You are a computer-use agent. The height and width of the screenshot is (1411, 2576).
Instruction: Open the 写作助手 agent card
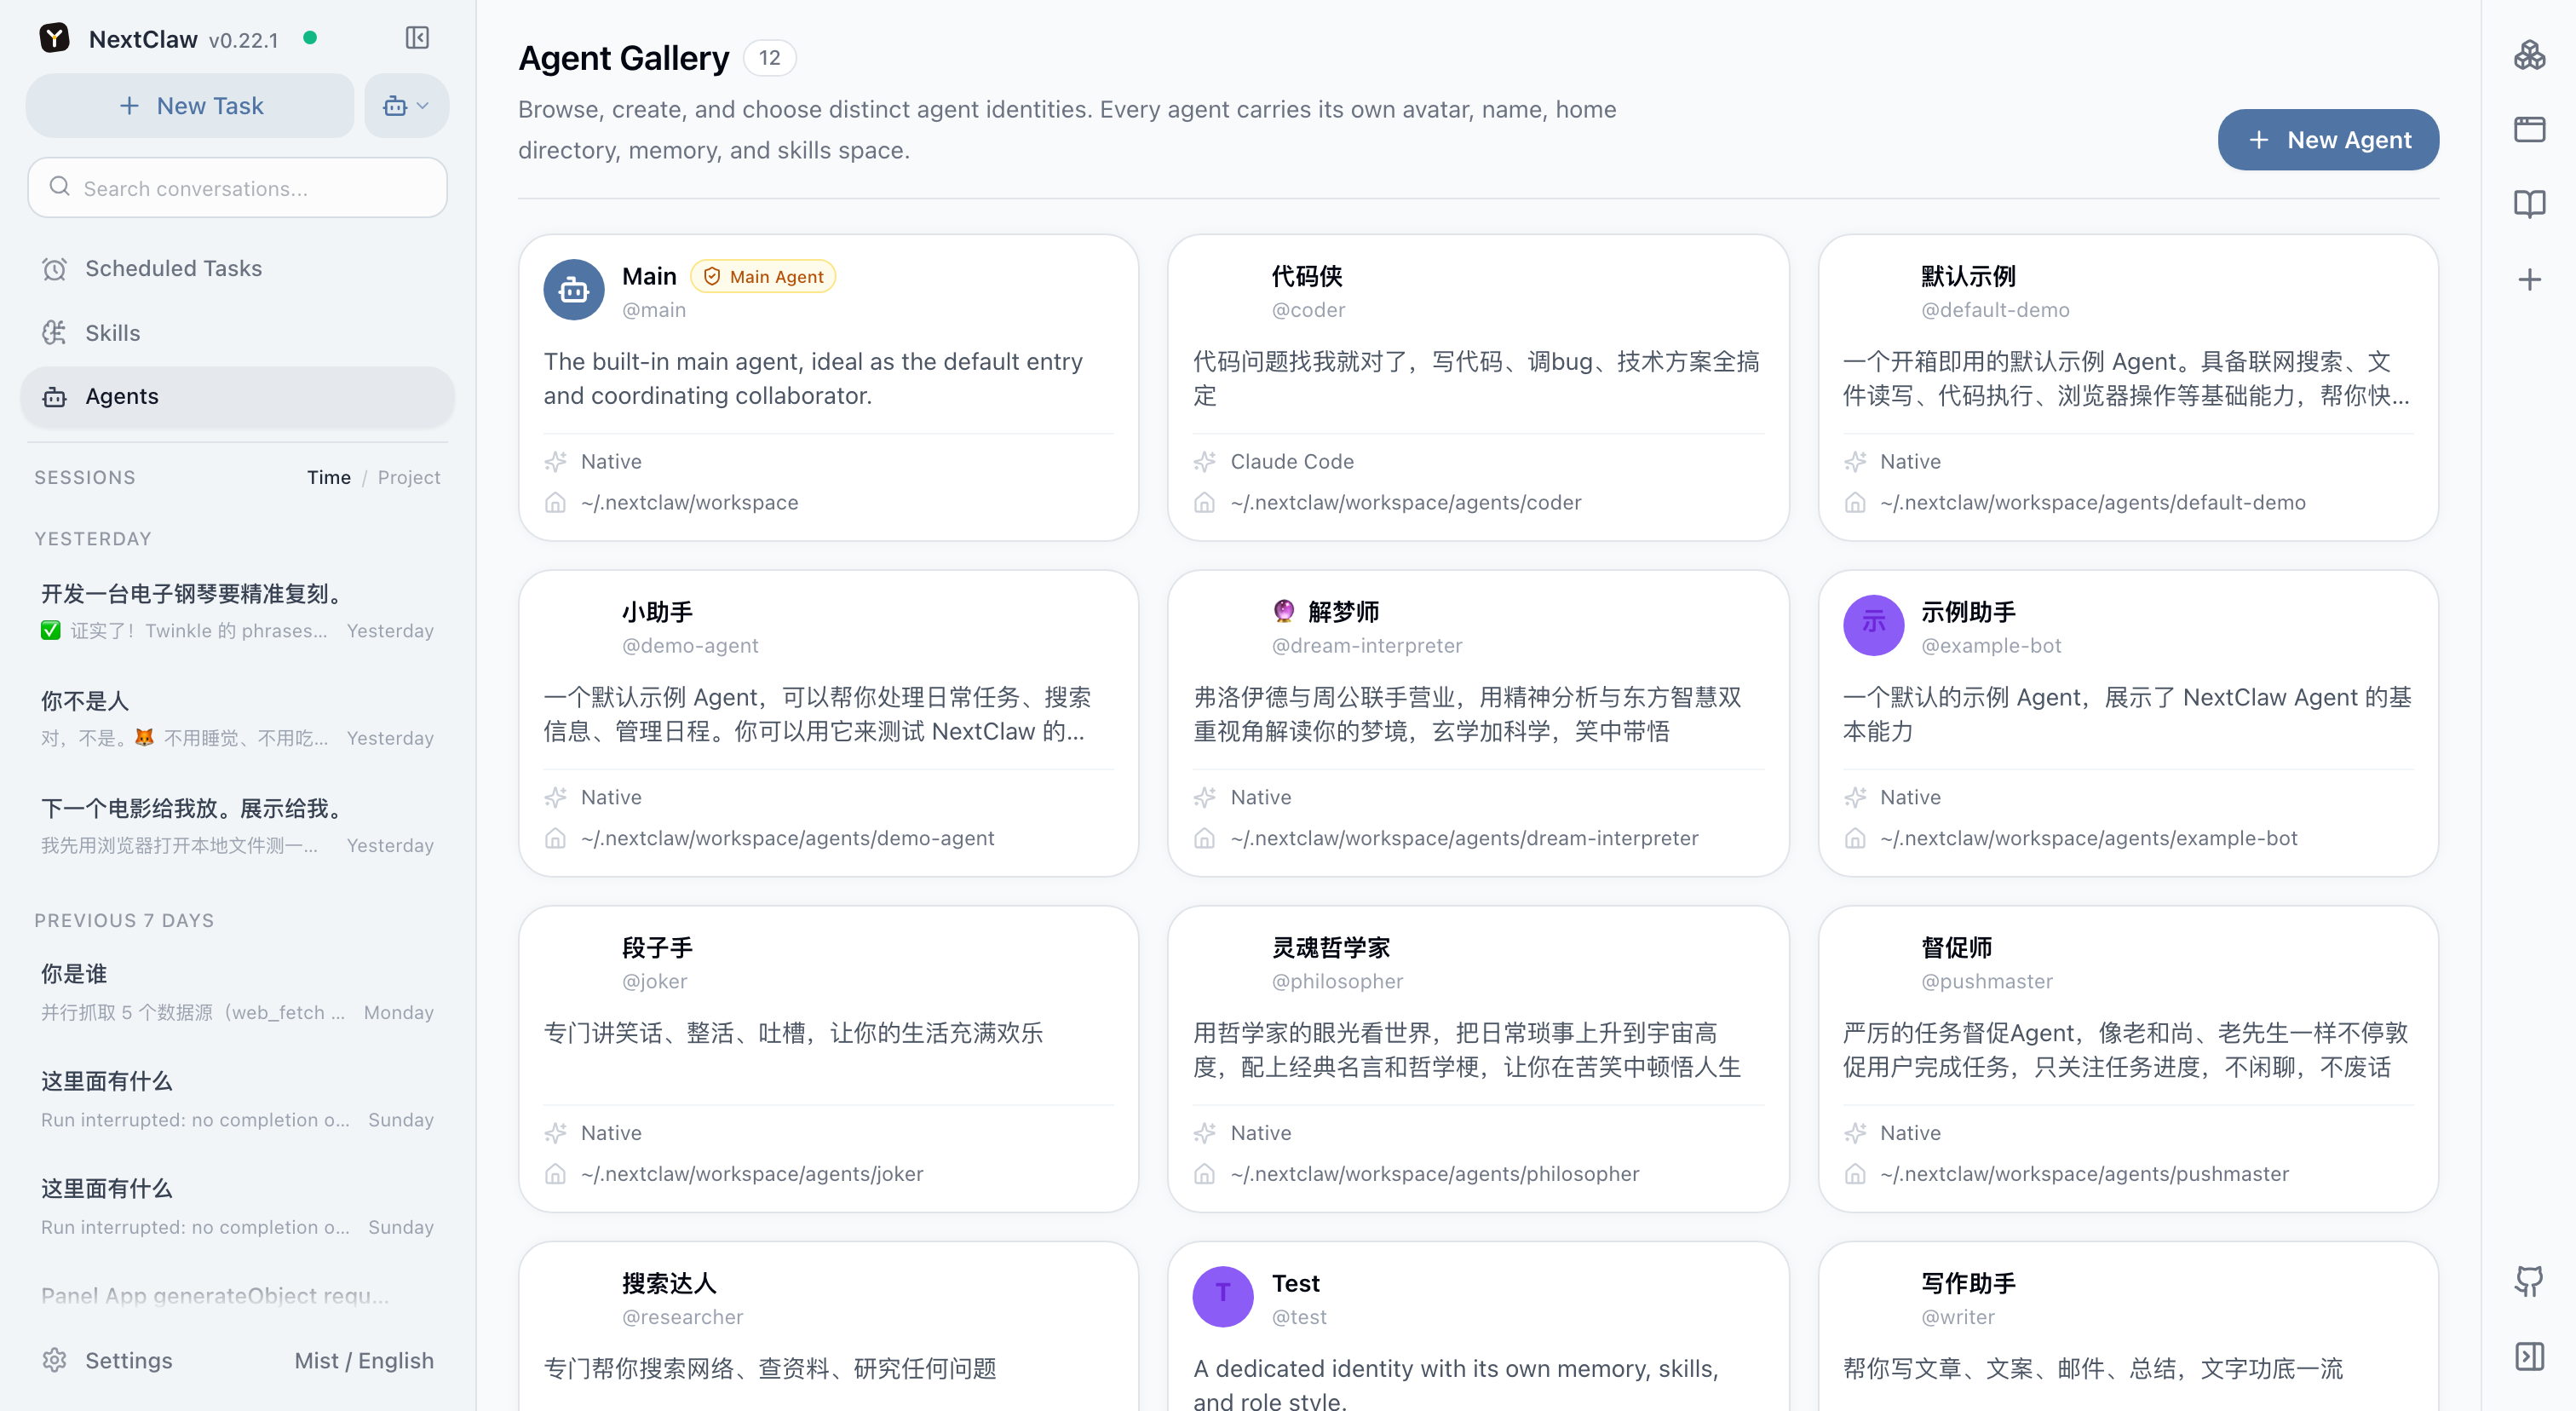(2128, 1326)
